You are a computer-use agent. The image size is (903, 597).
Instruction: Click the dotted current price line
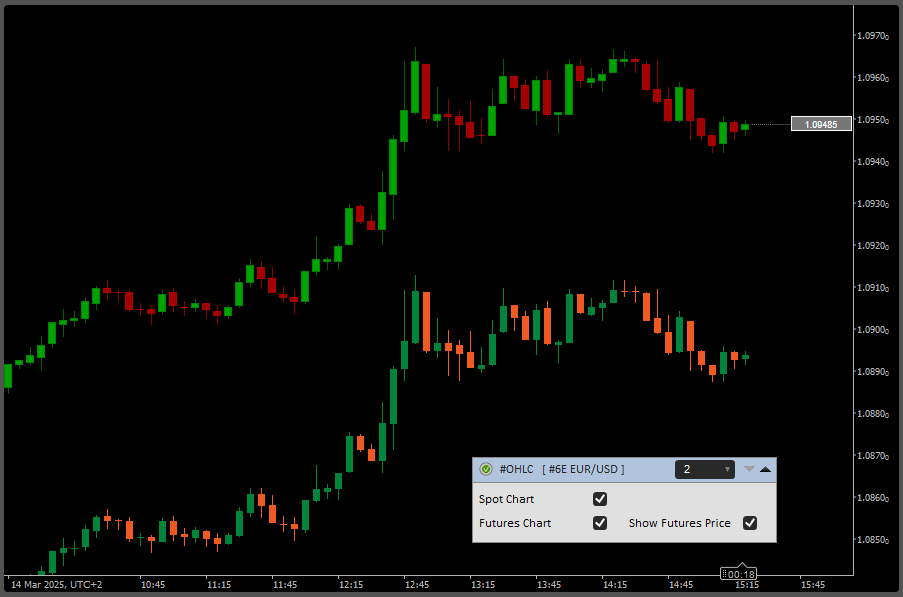[x=770, y=124]
